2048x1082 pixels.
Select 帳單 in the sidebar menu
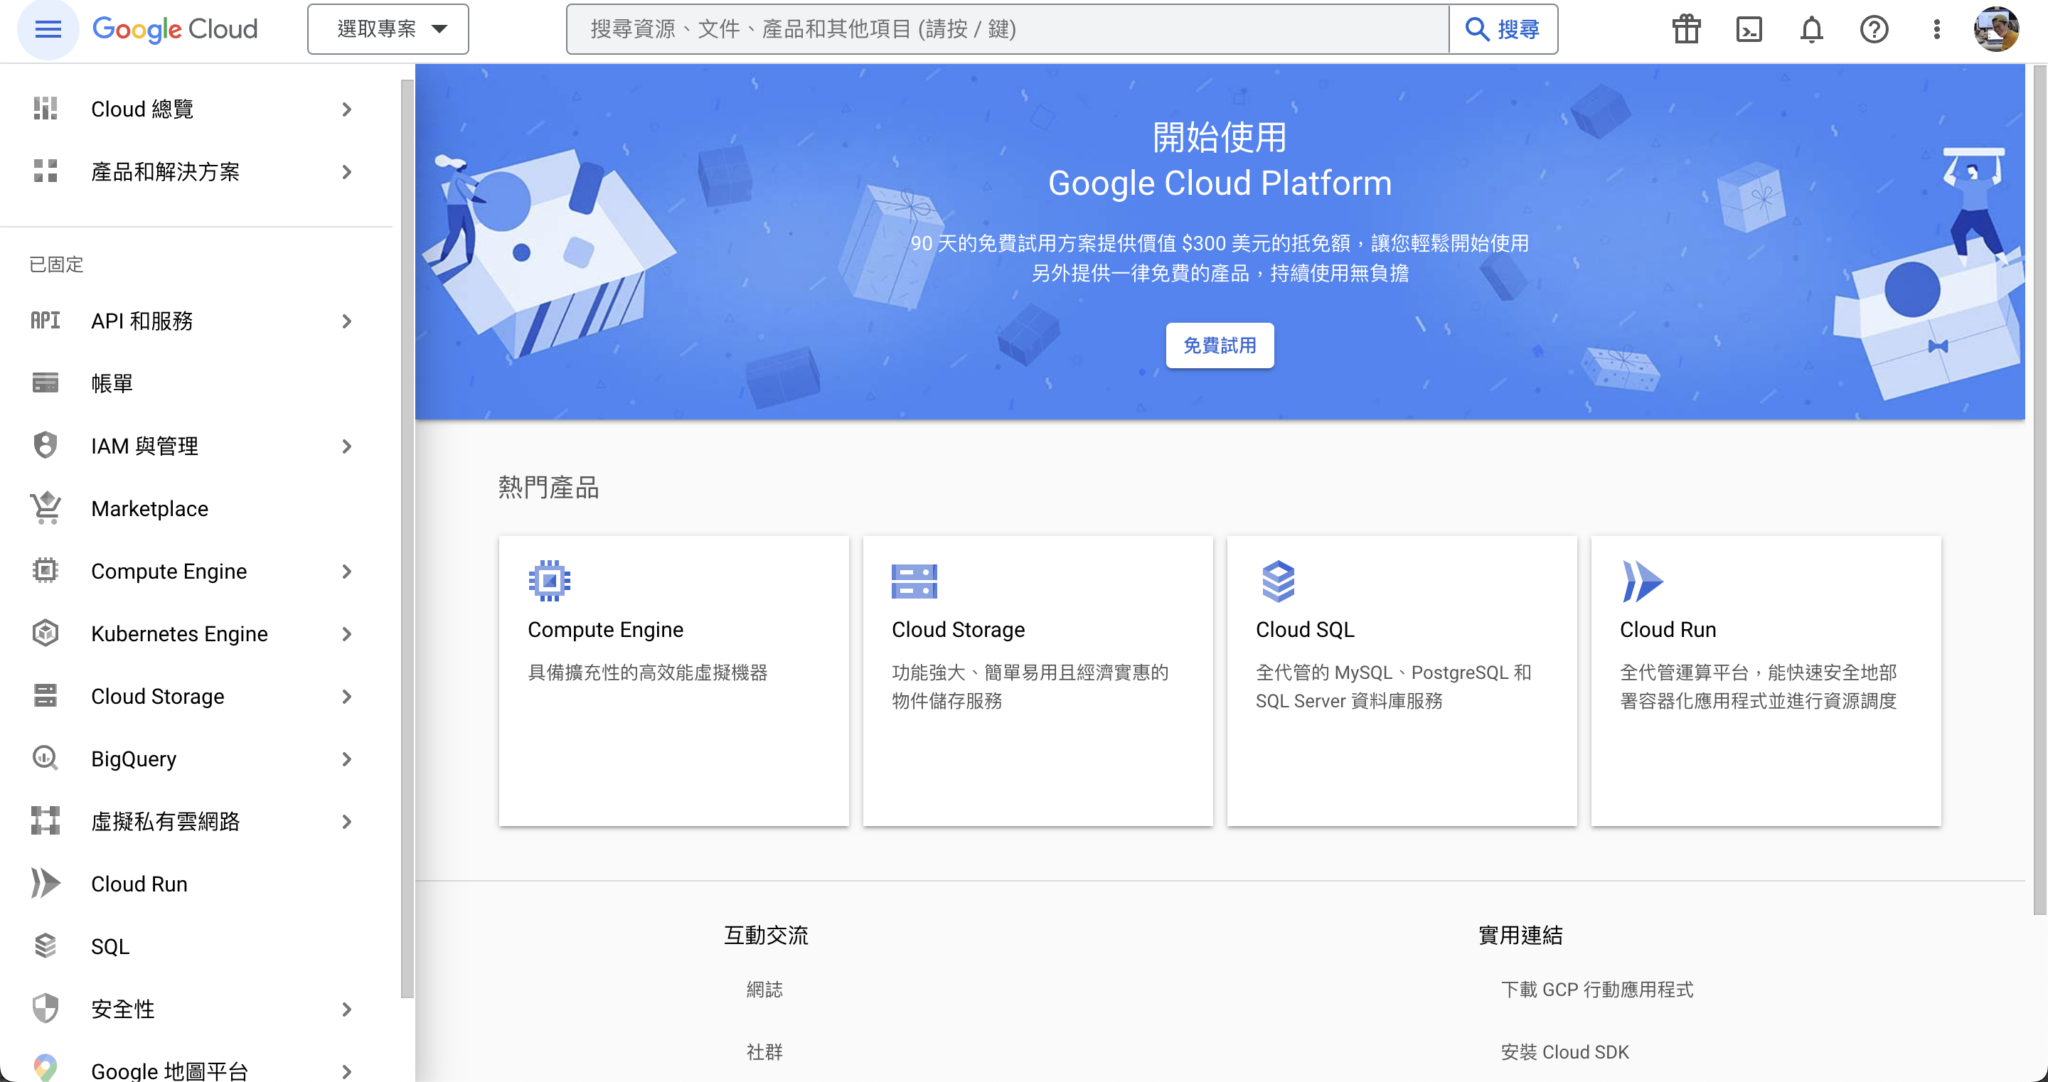(x=111, y=383)
